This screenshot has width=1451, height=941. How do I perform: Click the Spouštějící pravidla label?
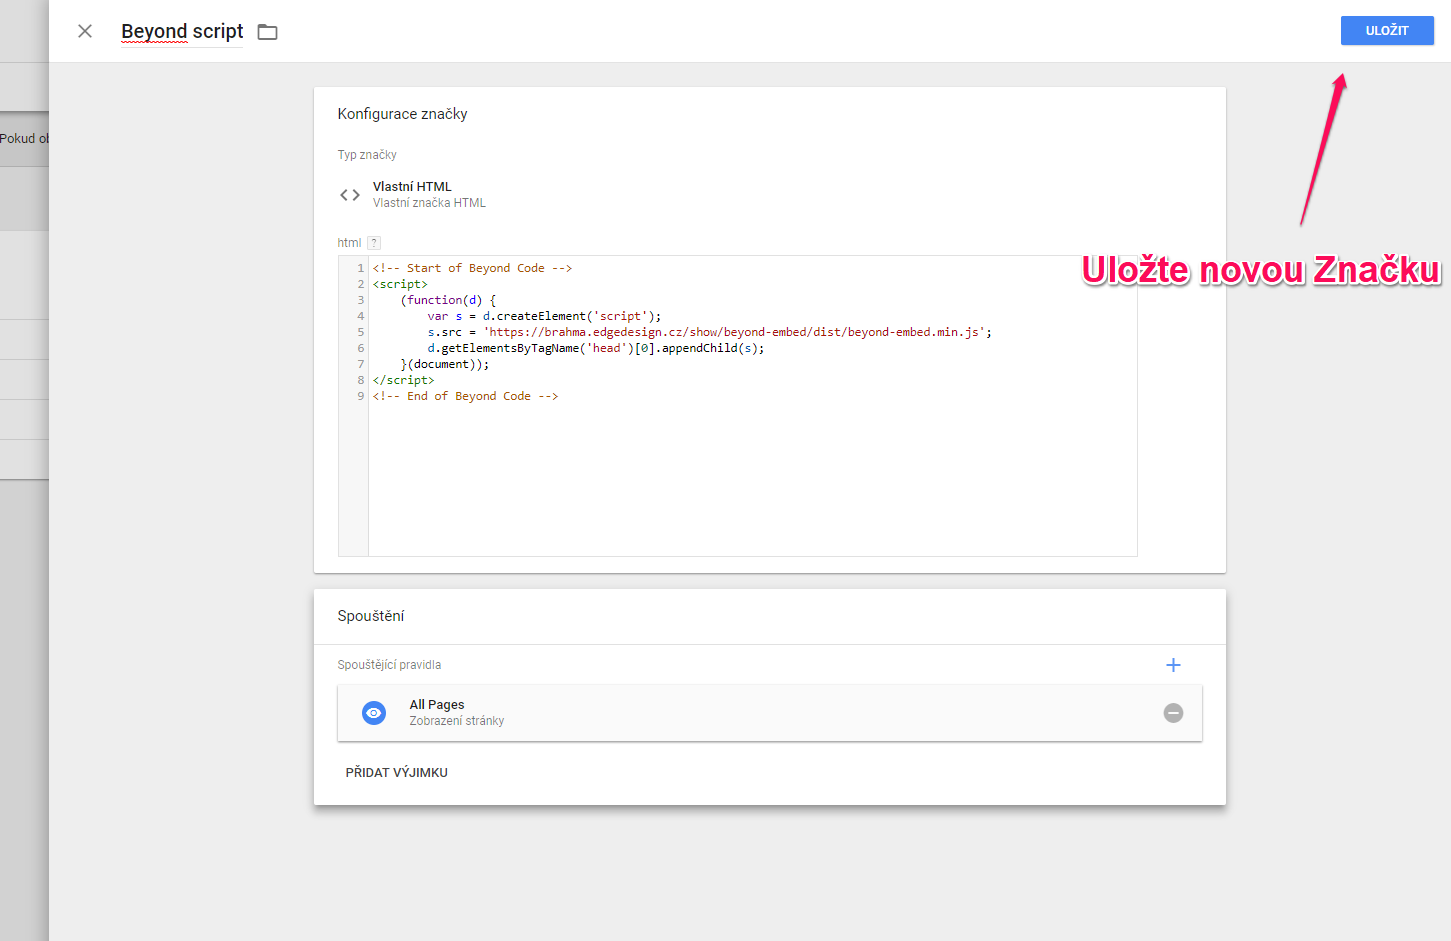(389, 665)
